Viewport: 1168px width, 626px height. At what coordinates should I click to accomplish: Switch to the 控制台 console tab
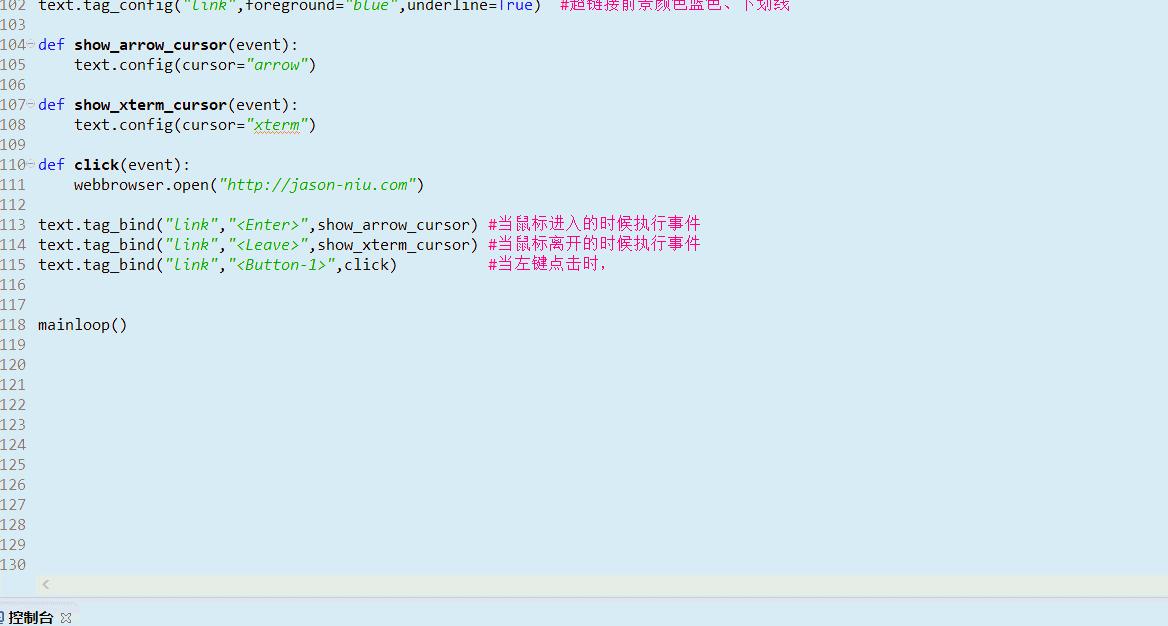(x=30, y=617)
